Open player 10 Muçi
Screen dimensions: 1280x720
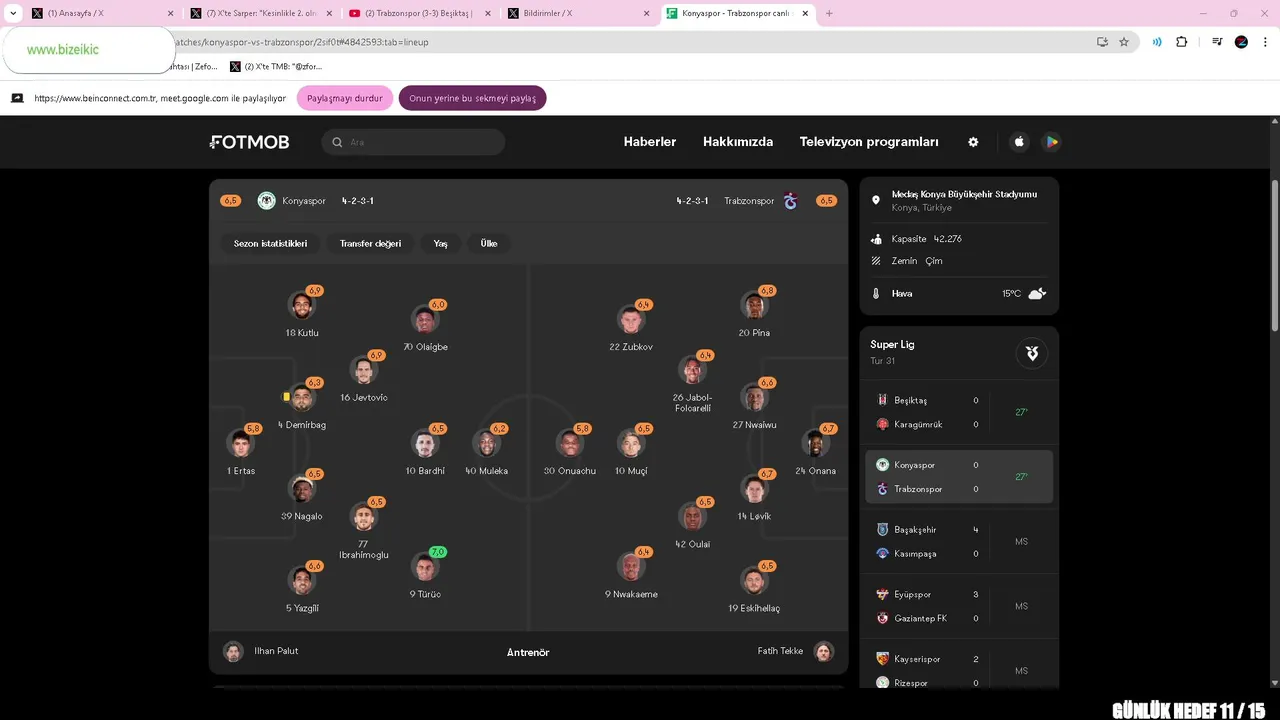tap(631, 451)
